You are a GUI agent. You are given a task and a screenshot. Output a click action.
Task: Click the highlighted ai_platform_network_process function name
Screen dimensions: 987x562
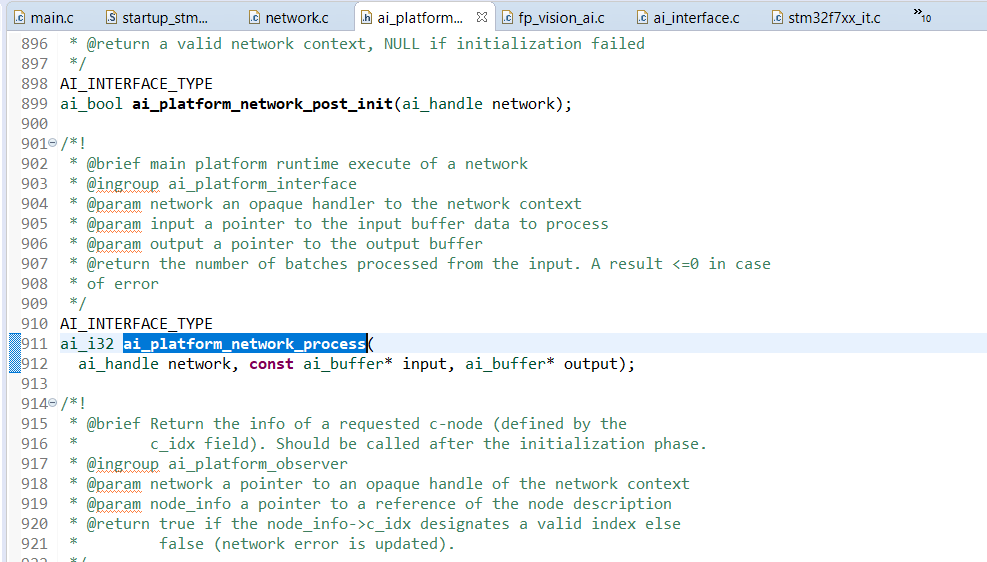244,344
